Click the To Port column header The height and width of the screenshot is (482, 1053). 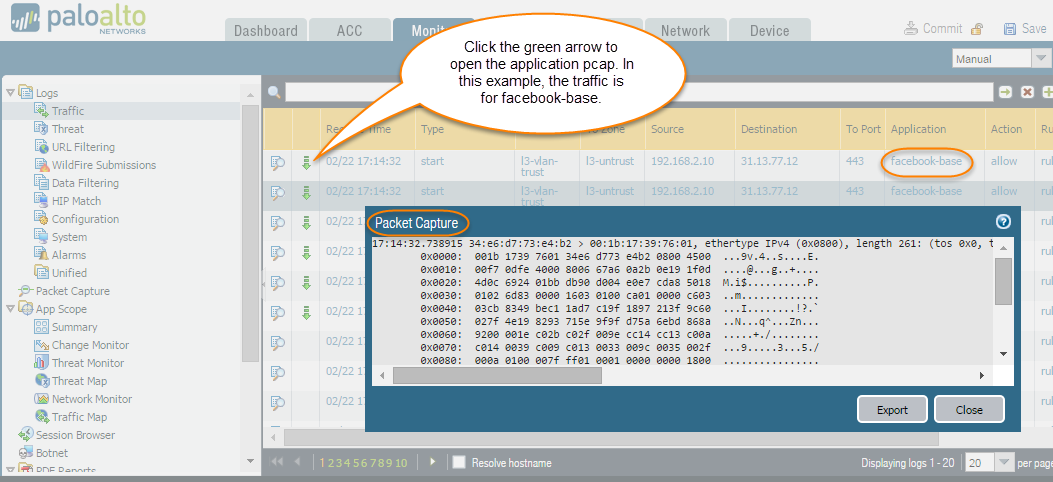[x=863, y=129]
